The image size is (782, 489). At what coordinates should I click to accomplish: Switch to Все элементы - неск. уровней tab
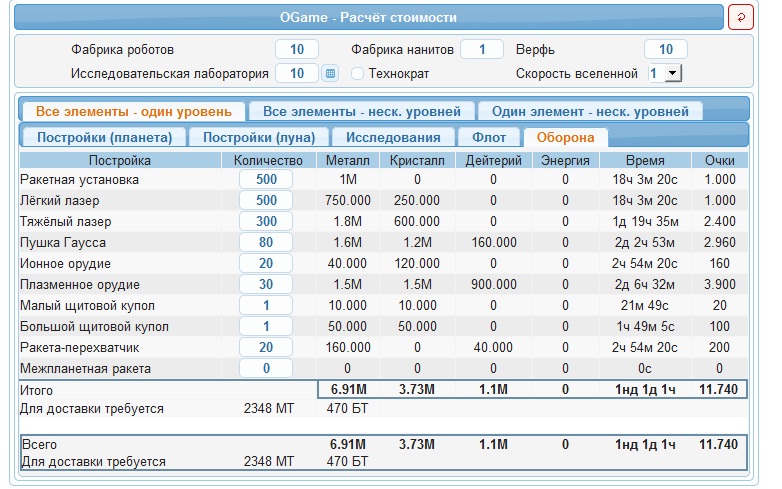coord(362,111)
